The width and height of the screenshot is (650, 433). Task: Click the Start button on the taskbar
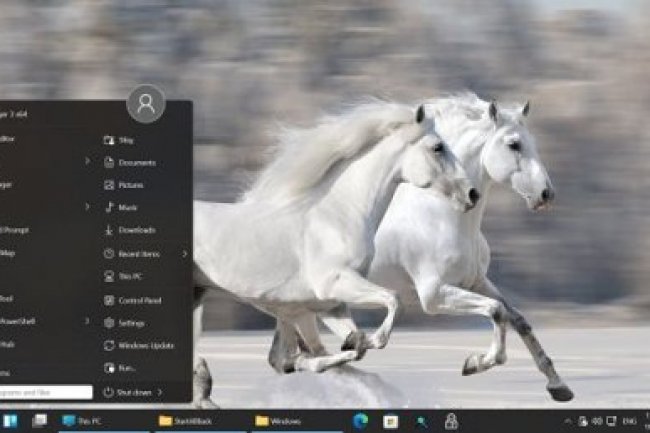10,421
